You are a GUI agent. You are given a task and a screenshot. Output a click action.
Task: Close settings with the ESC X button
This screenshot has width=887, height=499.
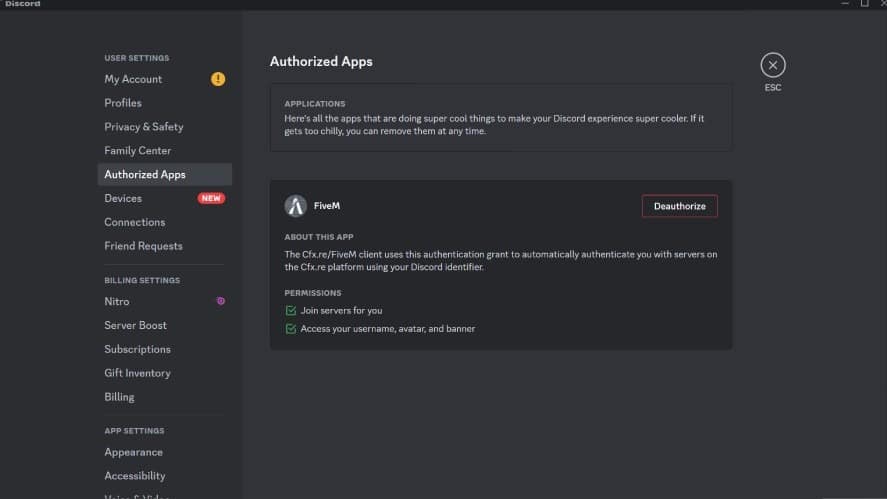point(773,65)
